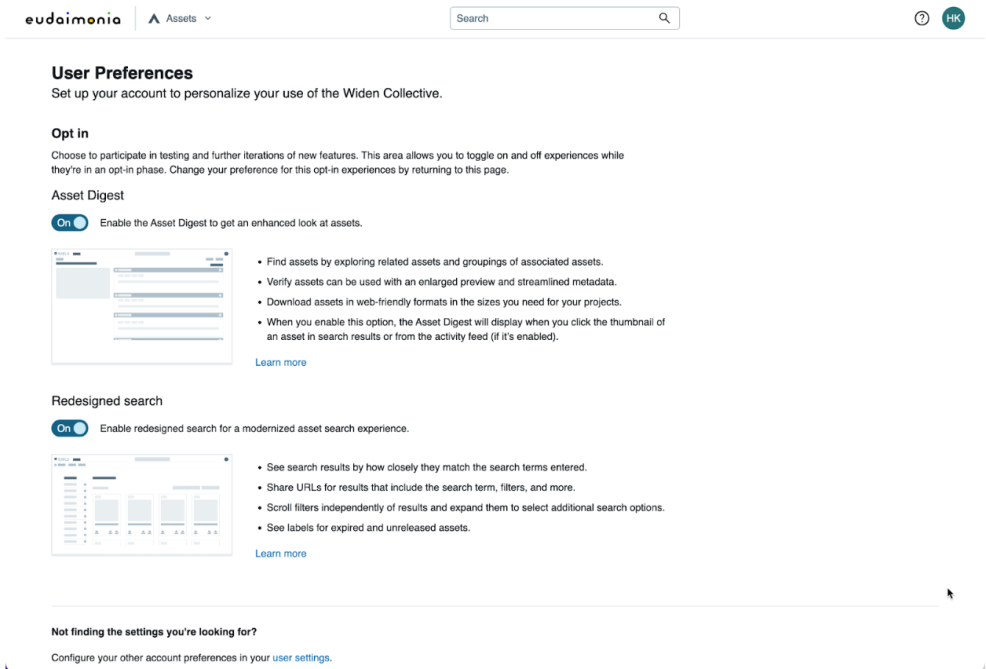The image size is (986, 669).
Task: Click the Assets triangle logo icon
Action: click(x=154, y=19)
